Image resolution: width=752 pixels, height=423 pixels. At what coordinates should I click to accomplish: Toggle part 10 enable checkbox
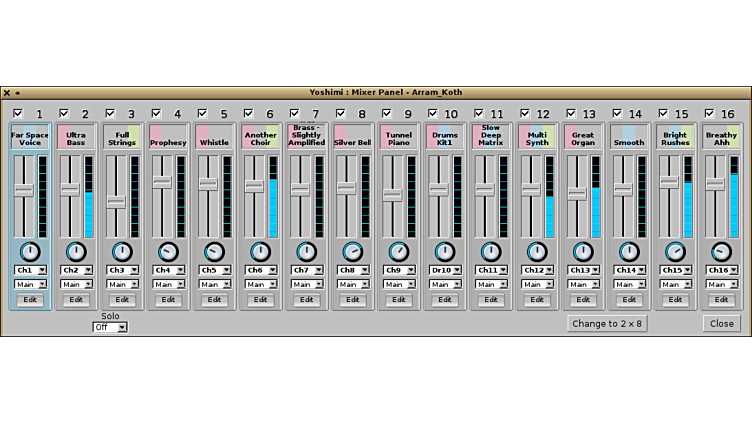pyautogui.click(x=433, y=113)
